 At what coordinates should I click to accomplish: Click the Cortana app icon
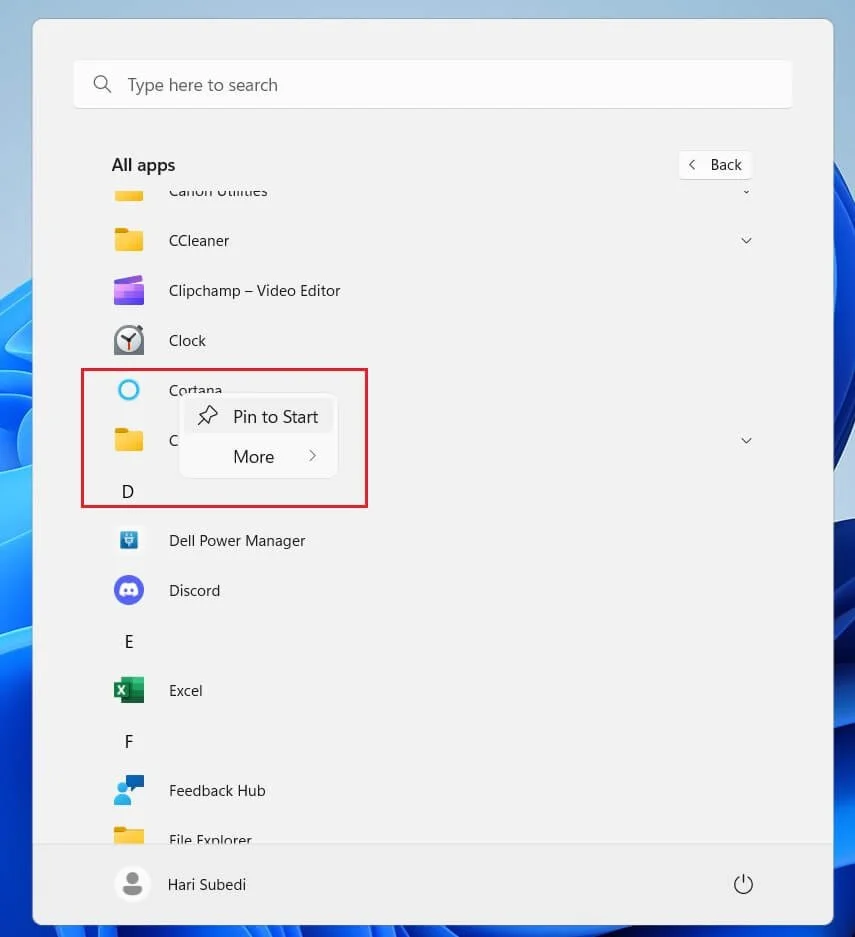[x=128, y=390]
